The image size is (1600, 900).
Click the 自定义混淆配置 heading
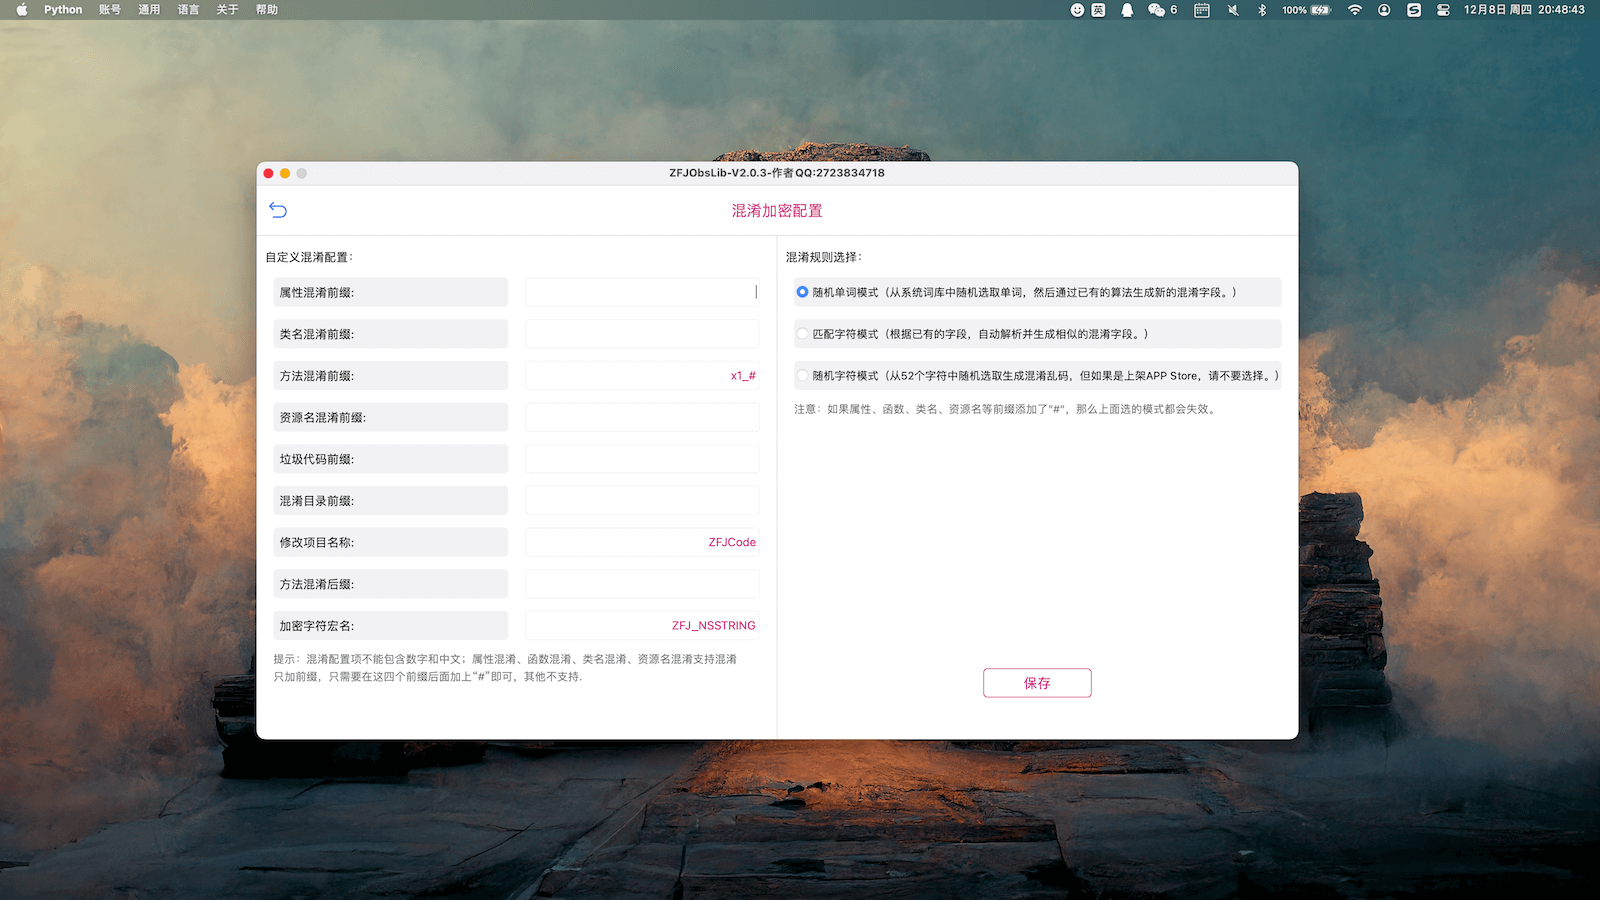[x=309, y=257]
